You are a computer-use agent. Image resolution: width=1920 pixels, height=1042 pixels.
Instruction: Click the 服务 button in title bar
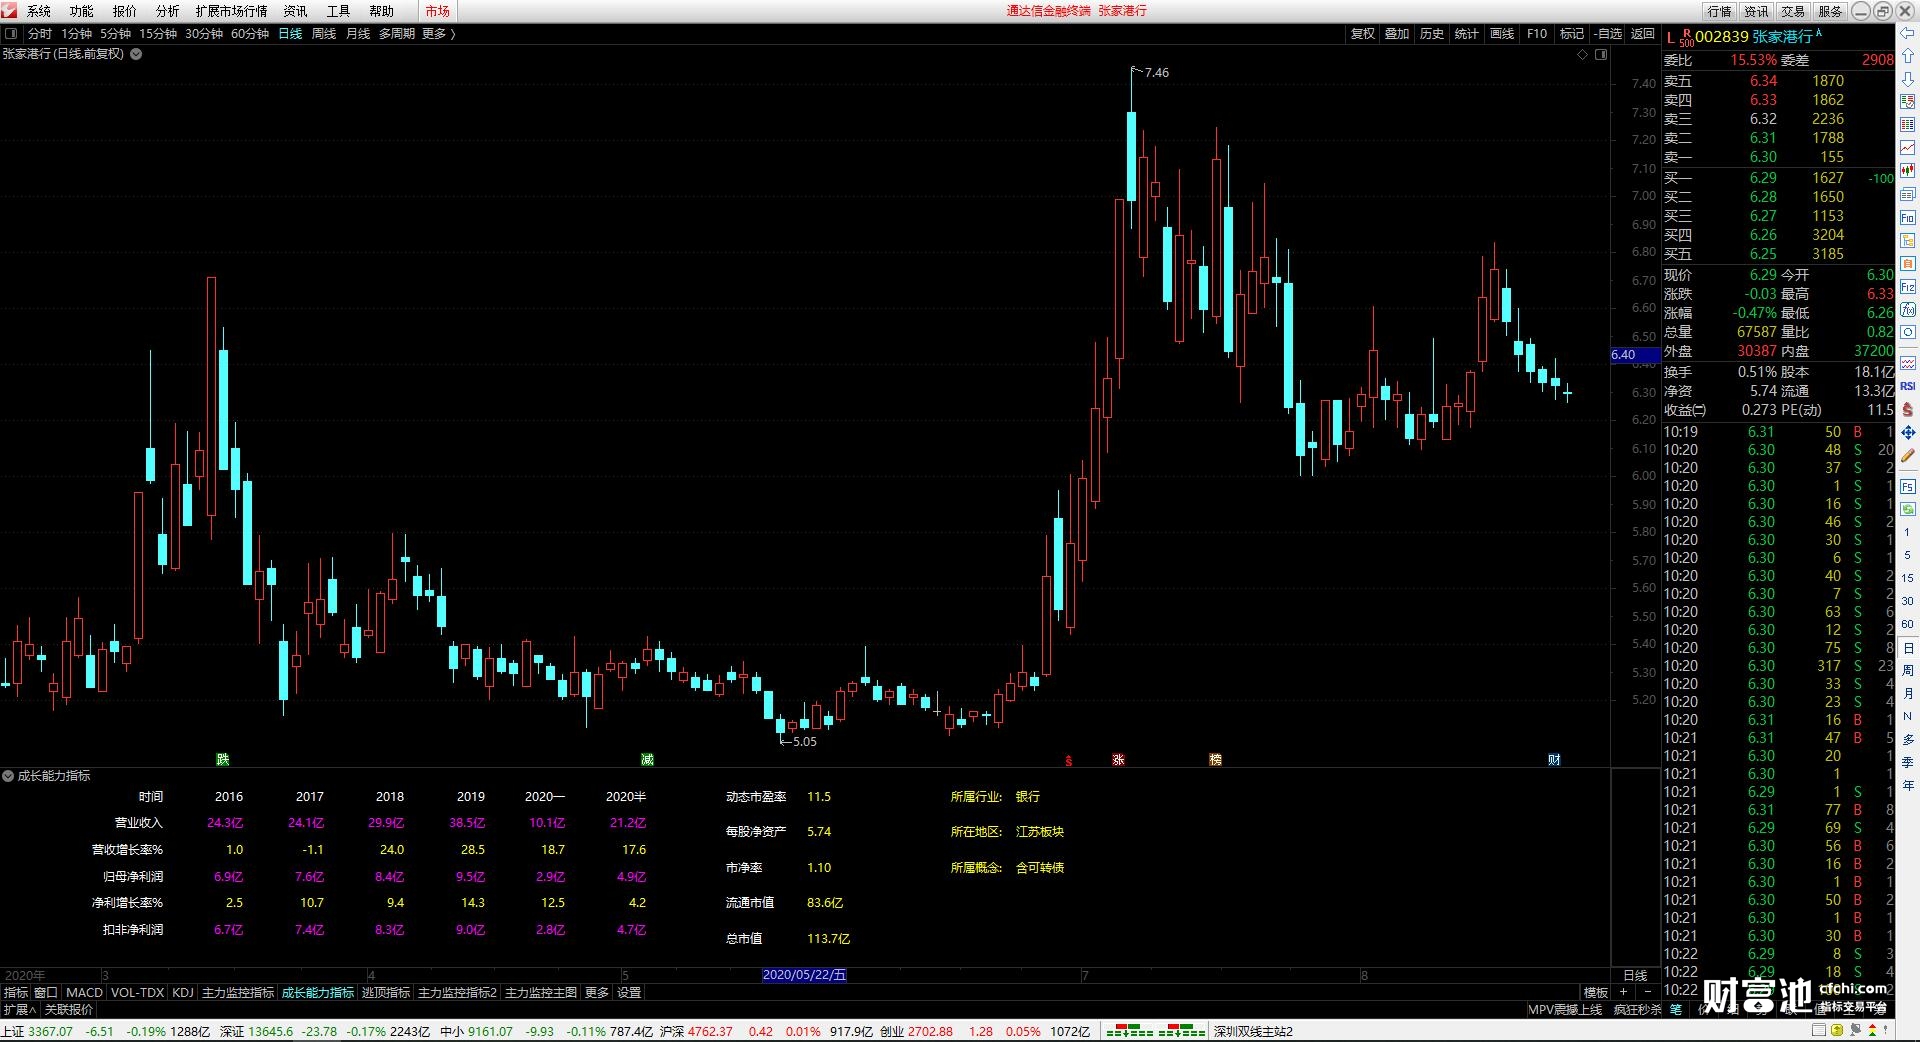tap(1830, 11)
